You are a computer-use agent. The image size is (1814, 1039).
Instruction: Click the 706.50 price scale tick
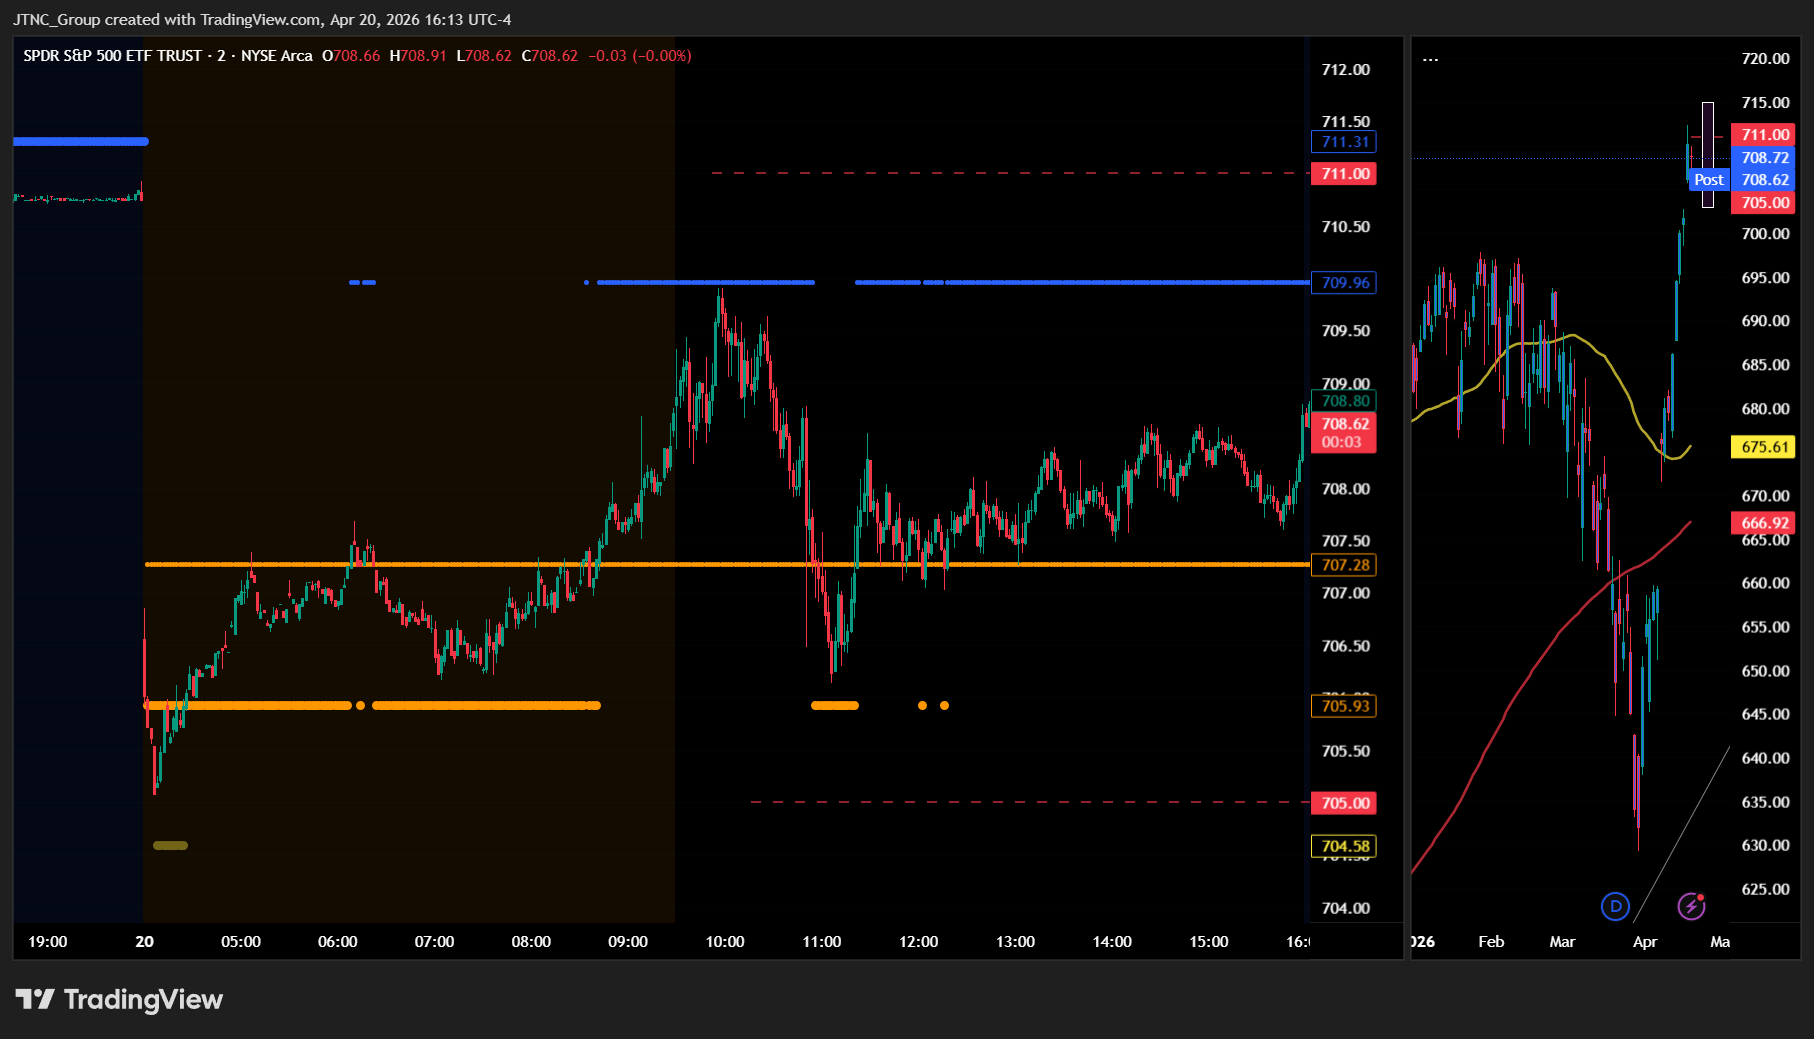point(1346,646)
